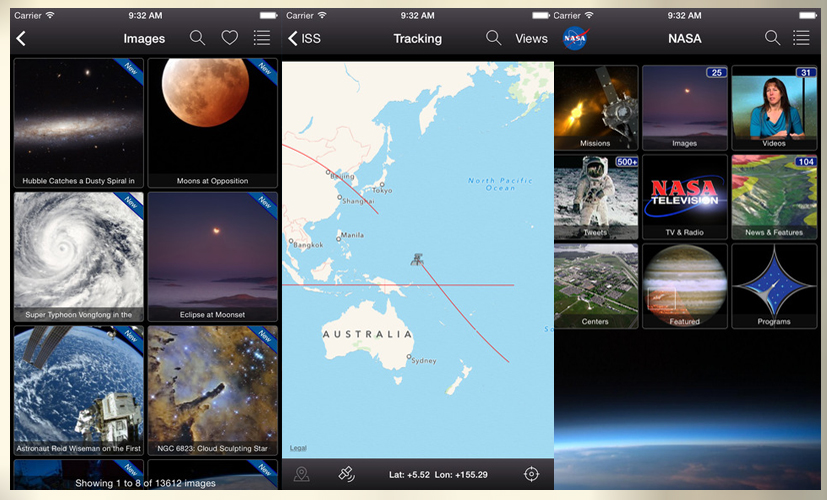
Task: Tap the North Pacific Ocean label
Action: coord(500,184)
